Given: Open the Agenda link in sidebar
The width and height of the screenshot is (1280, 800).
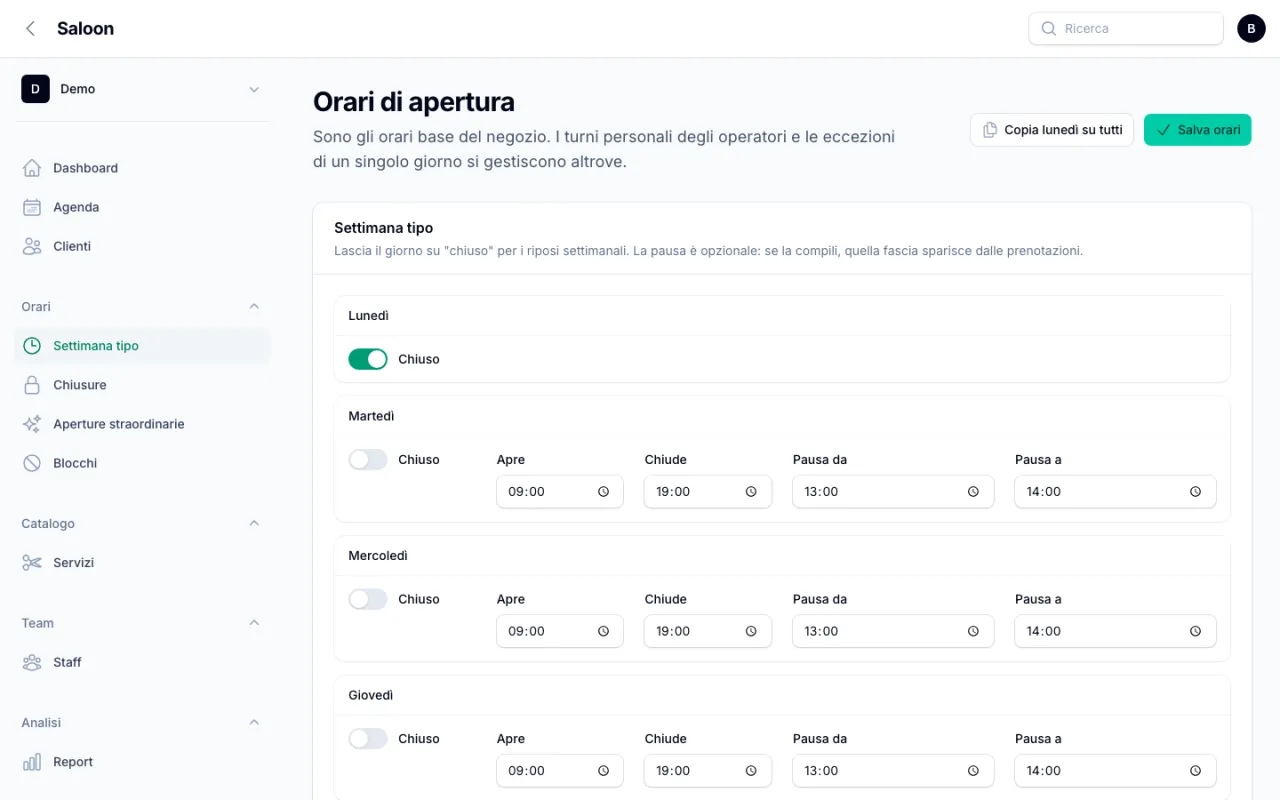Looking at the screenshot, I should (x=143, y=207).
